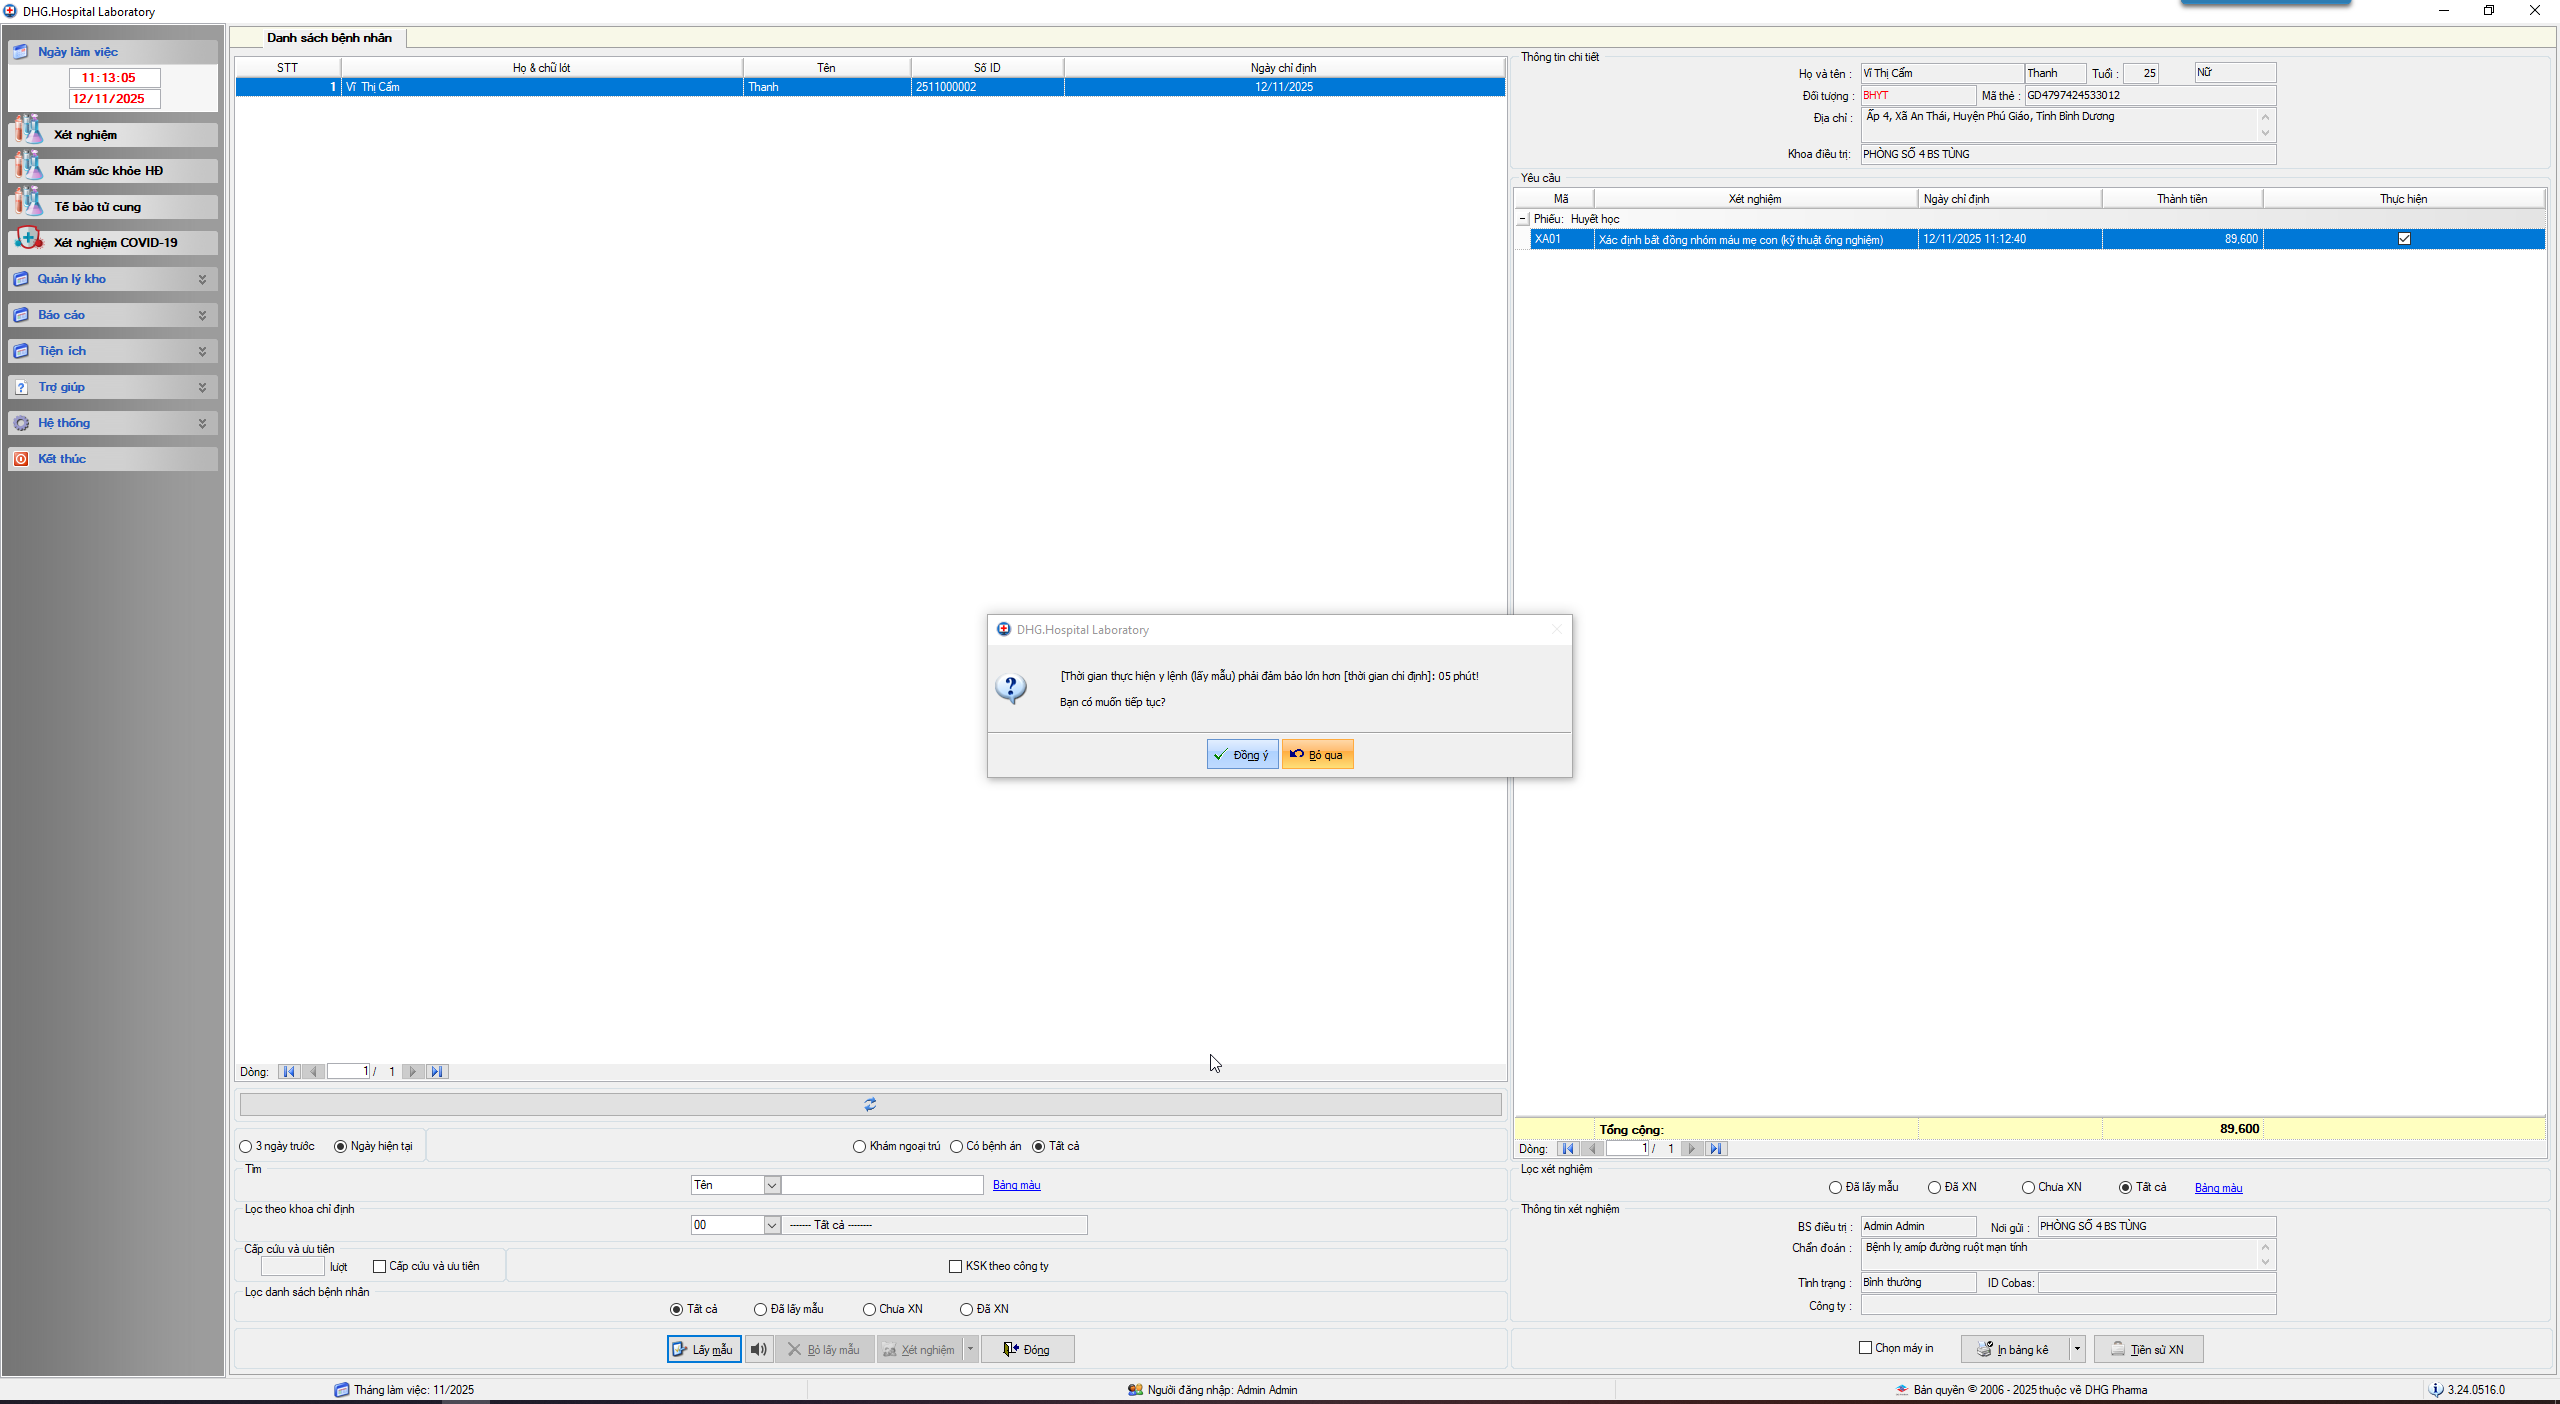Click the Hệ thống gear icon

pos(21,423)
